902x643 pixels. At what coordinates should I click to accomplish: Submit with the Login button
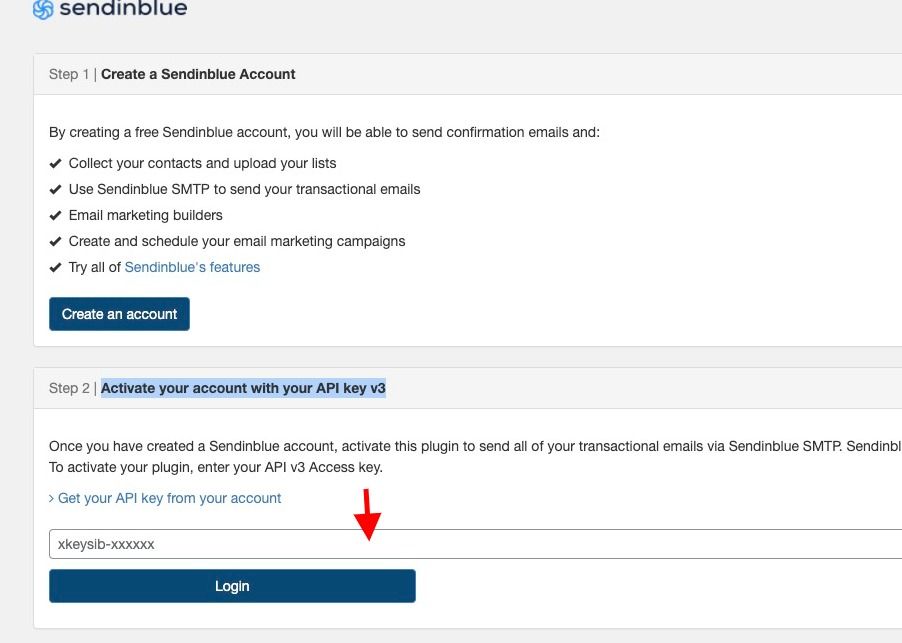pos(232,586)
